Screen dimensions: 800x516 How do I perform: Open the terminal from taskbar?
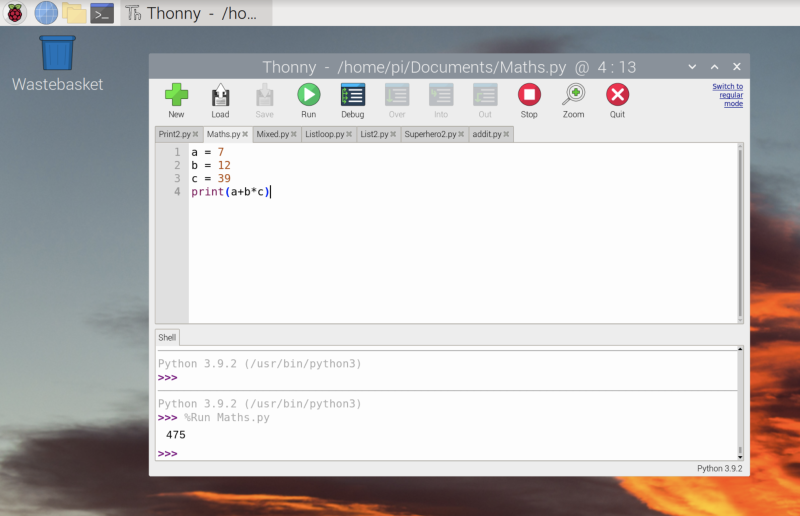pyautogui.click(x=102, y=13)
